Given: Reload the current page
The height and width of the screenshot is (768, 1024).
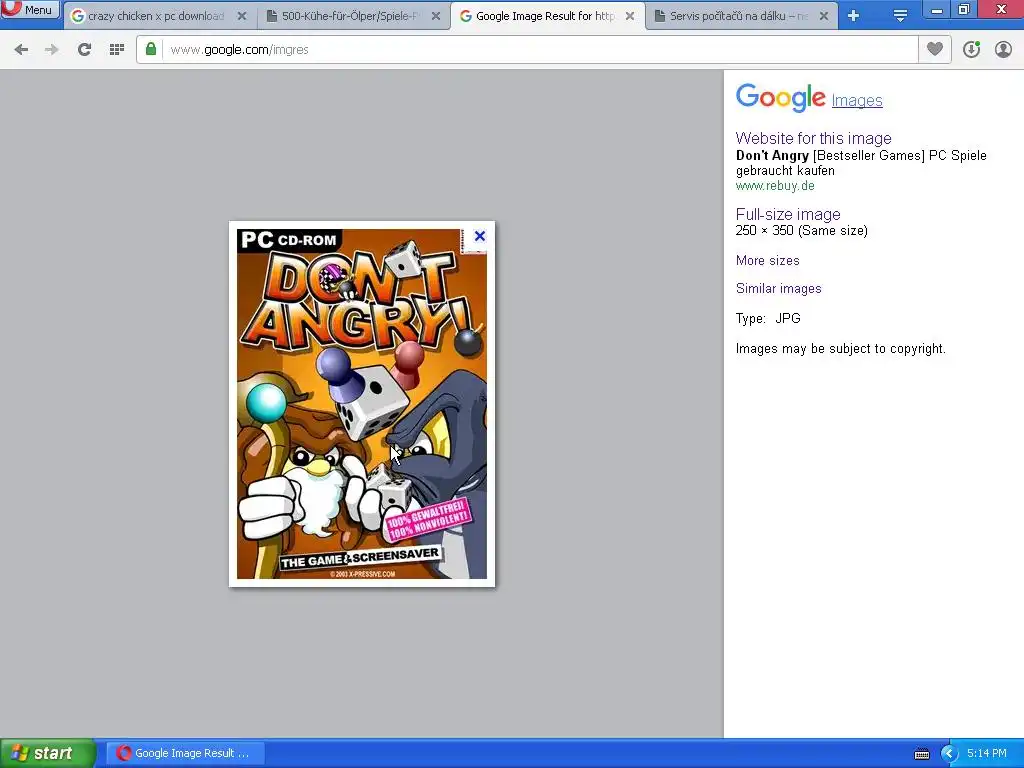Looking at the screenshot, I should point(84,50).
